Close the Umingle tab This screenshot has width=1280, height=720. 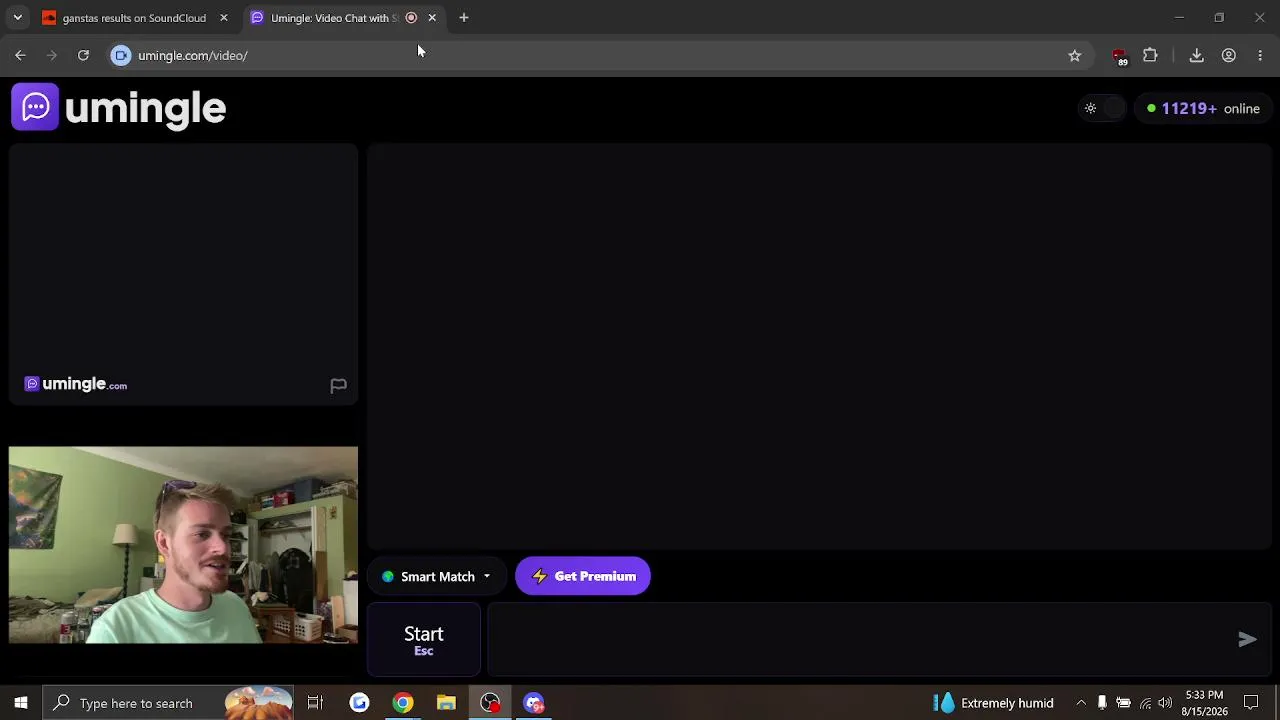[432, 18]
